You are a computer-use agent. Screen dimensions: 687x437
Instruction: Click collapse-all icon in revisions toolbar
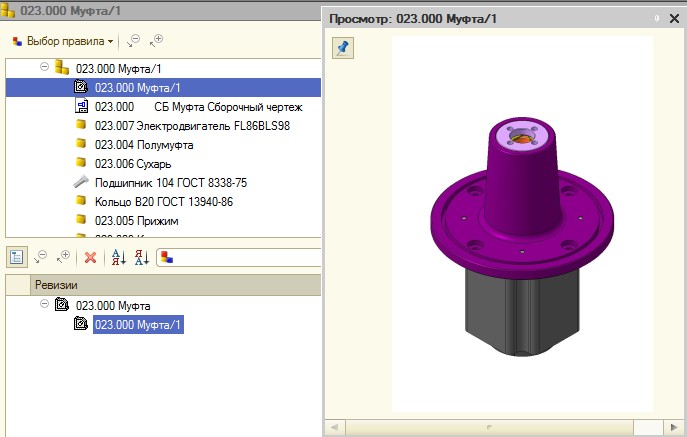click(x=41, y=257)
